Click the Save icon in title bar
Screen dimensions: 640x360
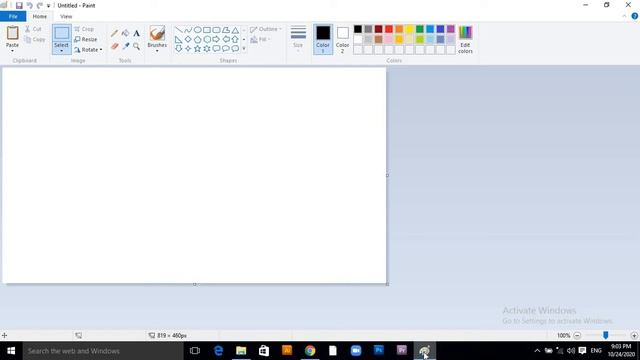(19, 5)
